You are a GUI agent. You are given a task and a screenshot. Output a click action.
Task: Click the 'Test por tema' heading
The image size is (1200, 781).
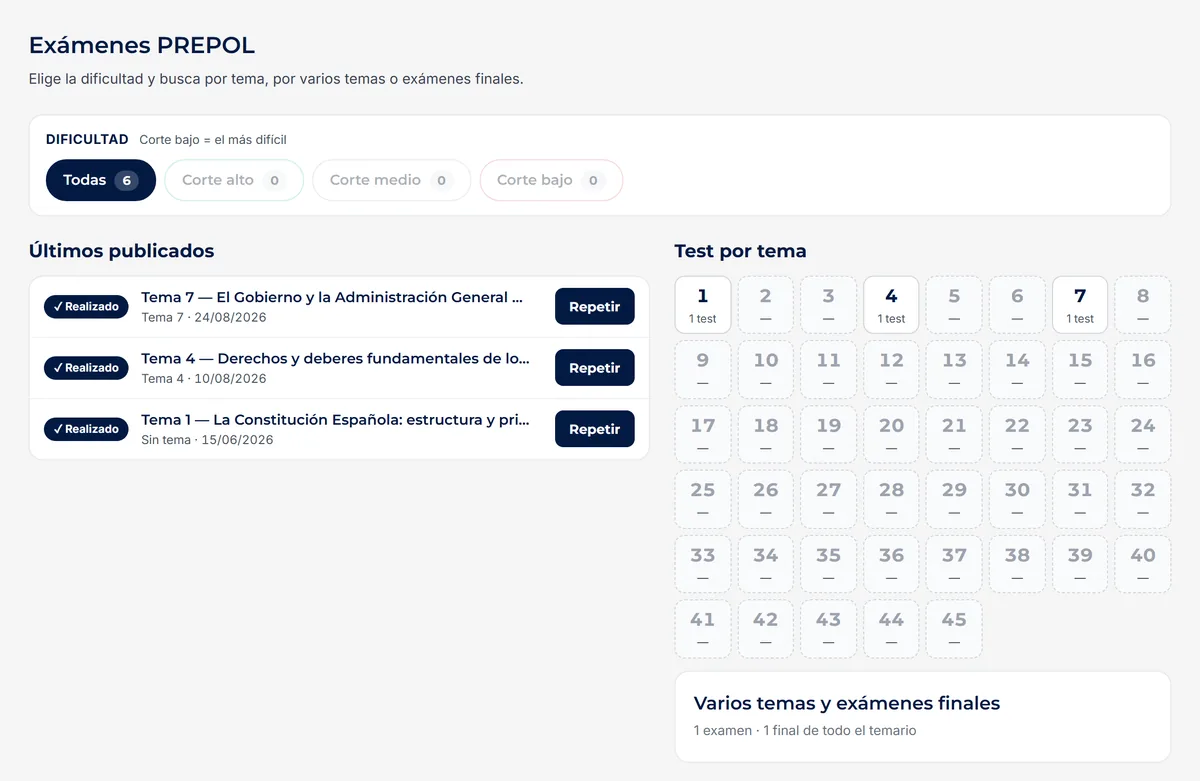pos(741,251)
